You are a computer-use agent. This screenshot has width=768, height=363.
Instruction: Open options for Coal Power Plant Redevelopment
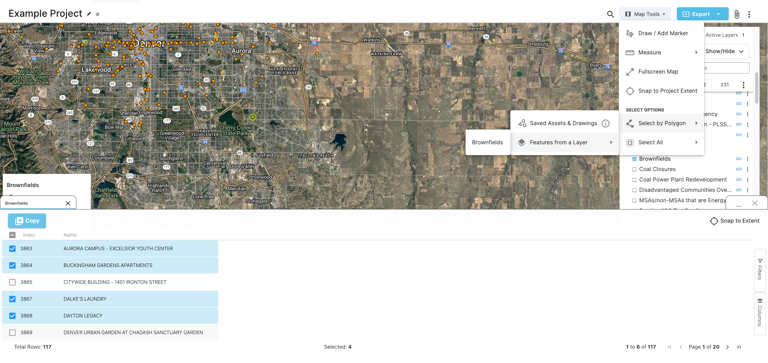[x=747, y=179]
